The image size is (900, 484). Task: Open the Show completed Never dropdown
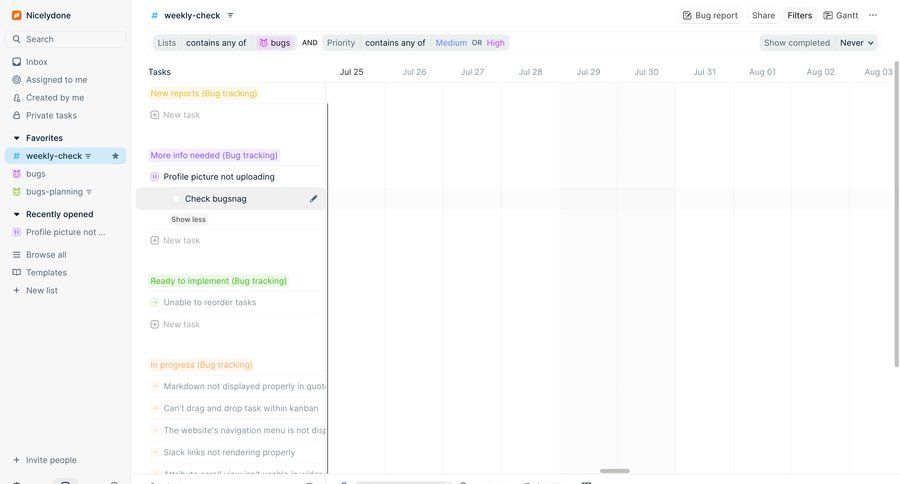[x=858, y=43]
